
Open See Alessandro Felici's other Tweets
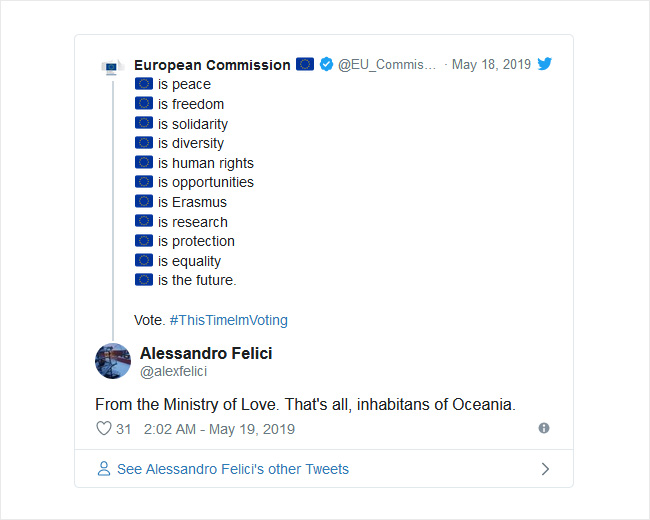(233, 469)
